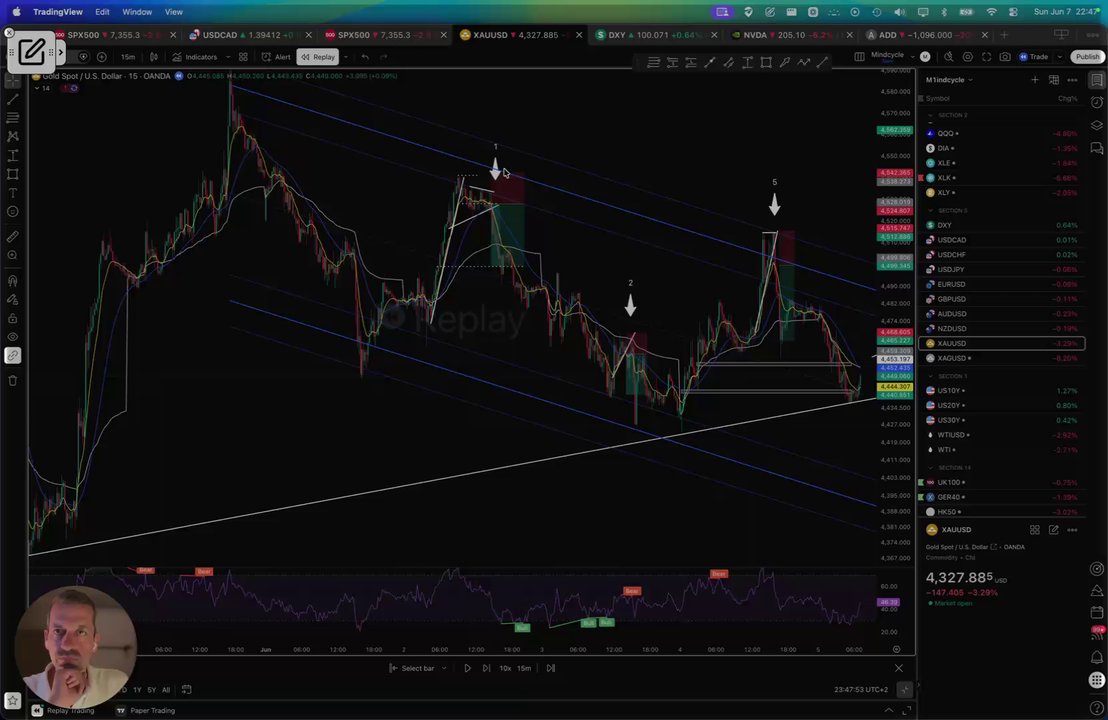Add symbol to watchlist plus icon

(1035, 80)
